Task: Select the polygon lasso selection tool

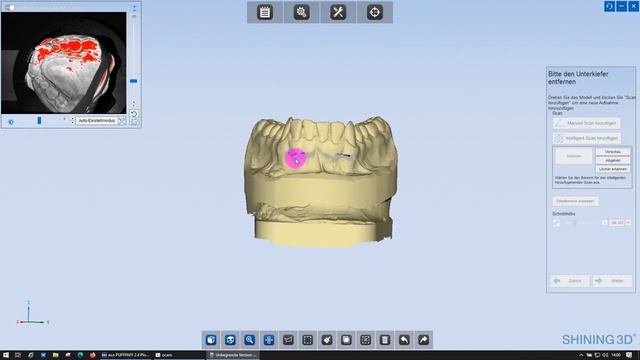Action: pos(288,340)
